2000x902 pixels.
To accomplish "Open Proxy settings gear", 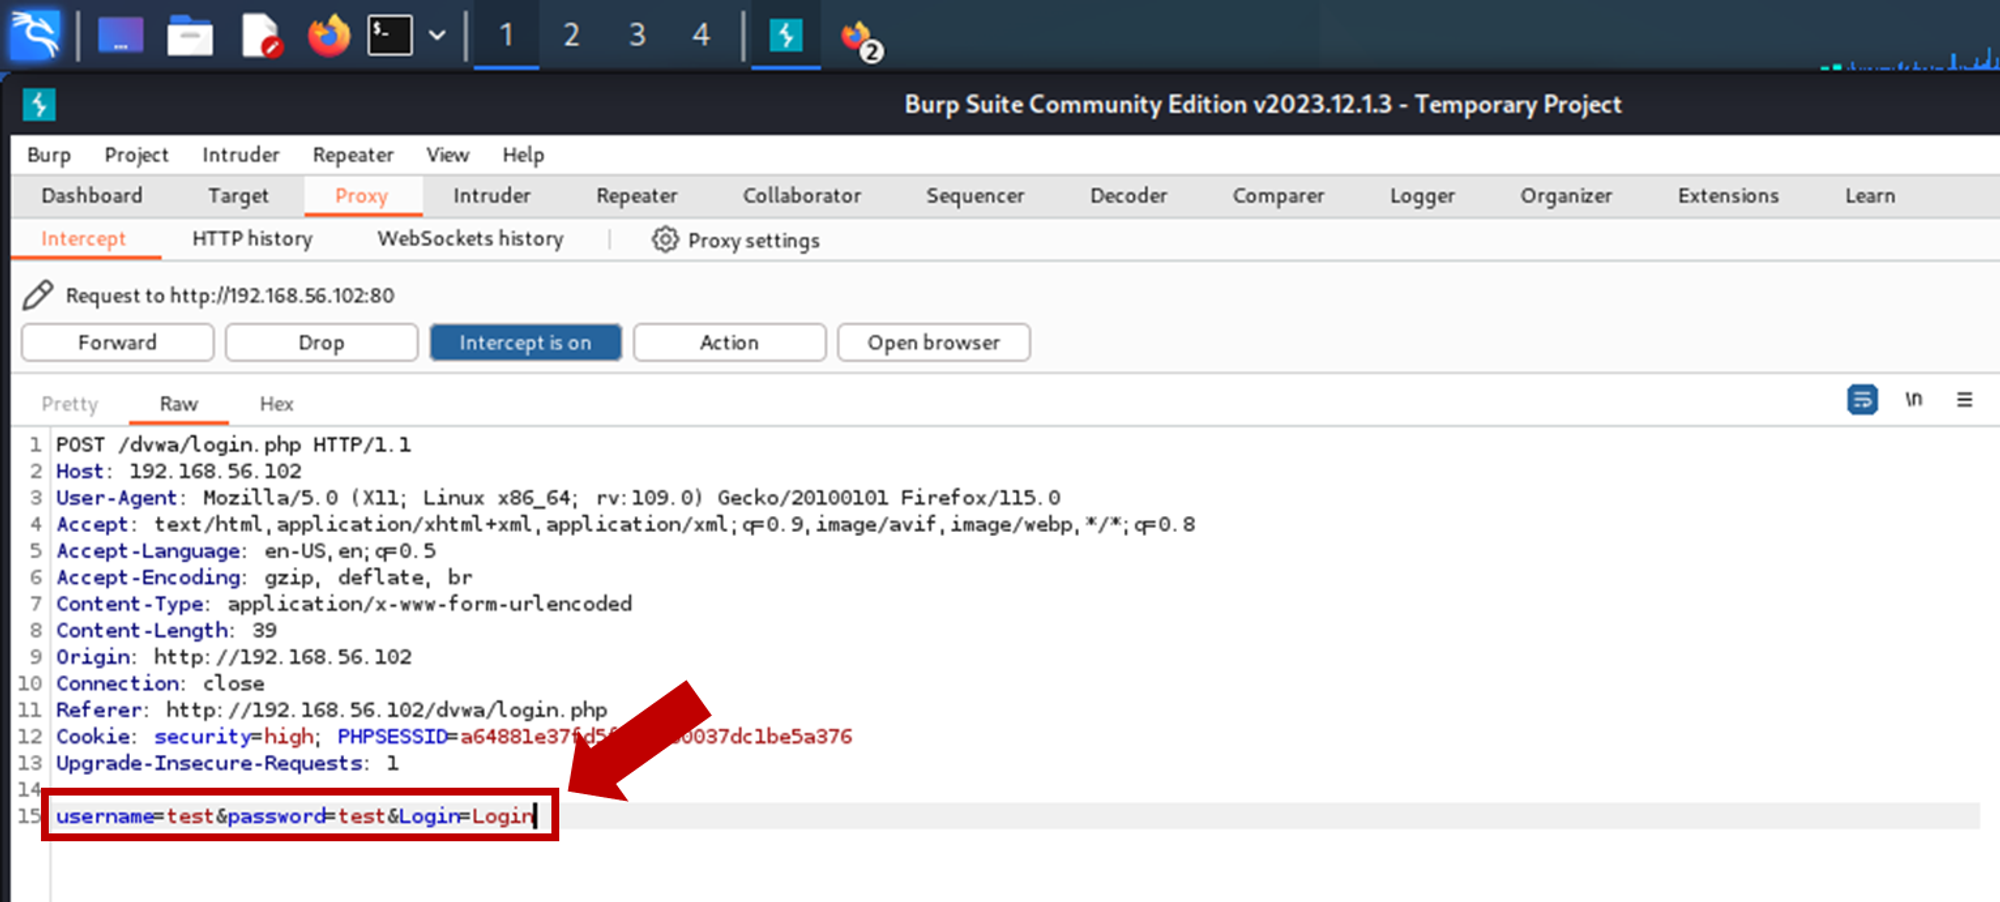I will 736,240.
